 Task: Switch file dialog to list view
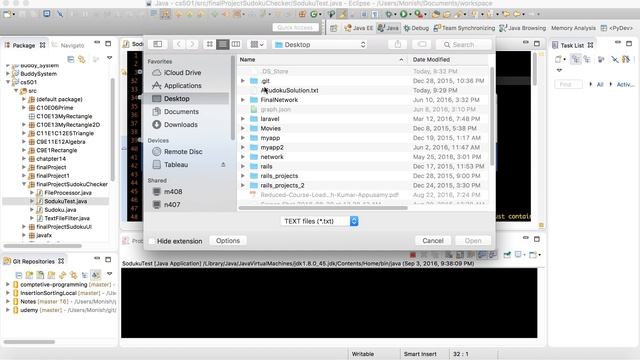(222, 44)
